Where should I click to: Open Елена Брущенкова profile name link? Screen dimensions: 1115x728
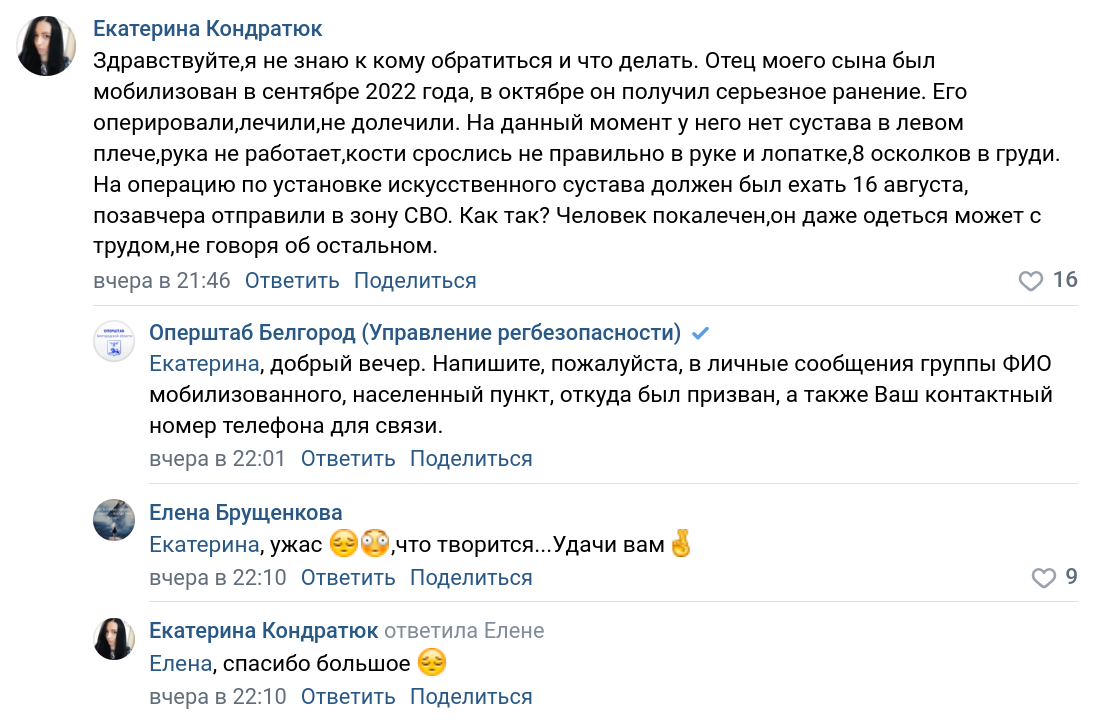click(x=245, y=513)
